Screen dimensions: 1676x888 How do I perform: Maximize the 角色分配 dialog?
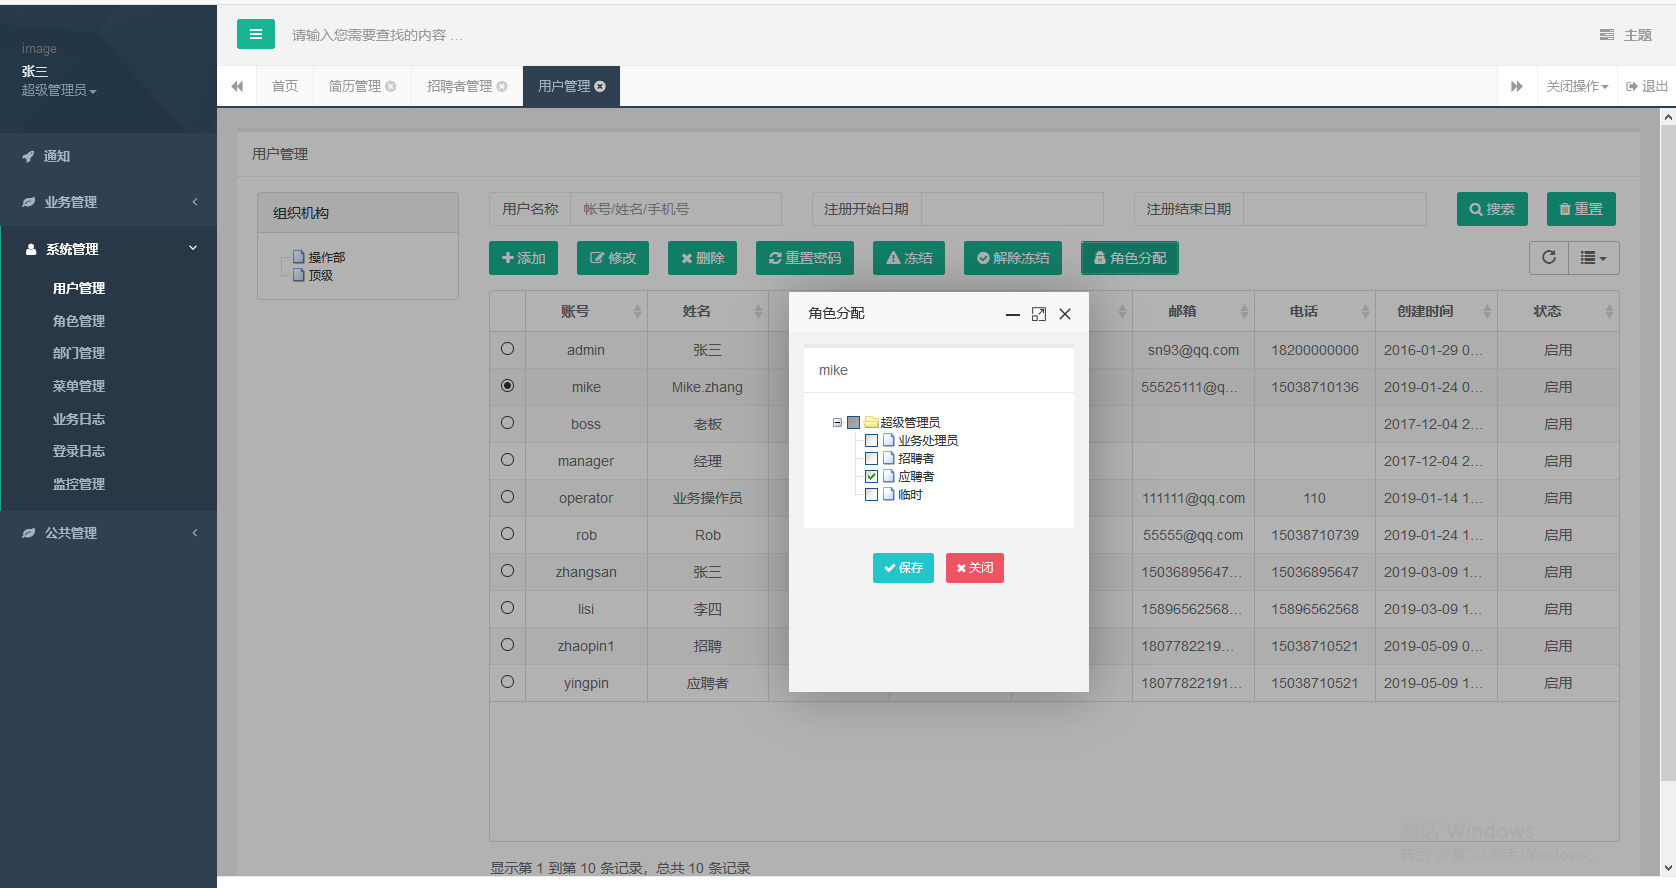(x=1039, y=314)
